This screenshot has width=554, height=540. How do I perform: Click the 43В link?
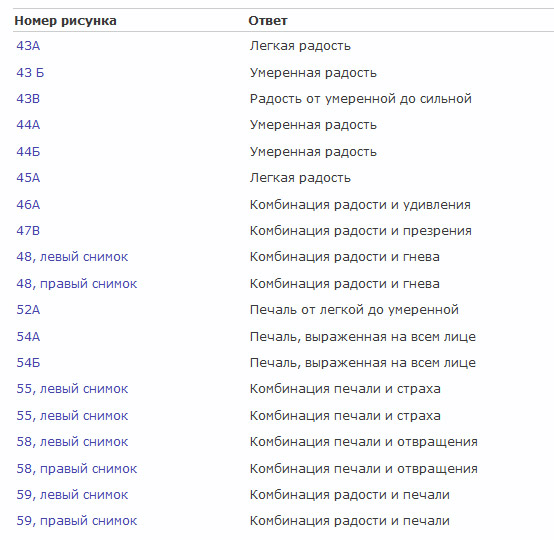[x=28, y=99]
